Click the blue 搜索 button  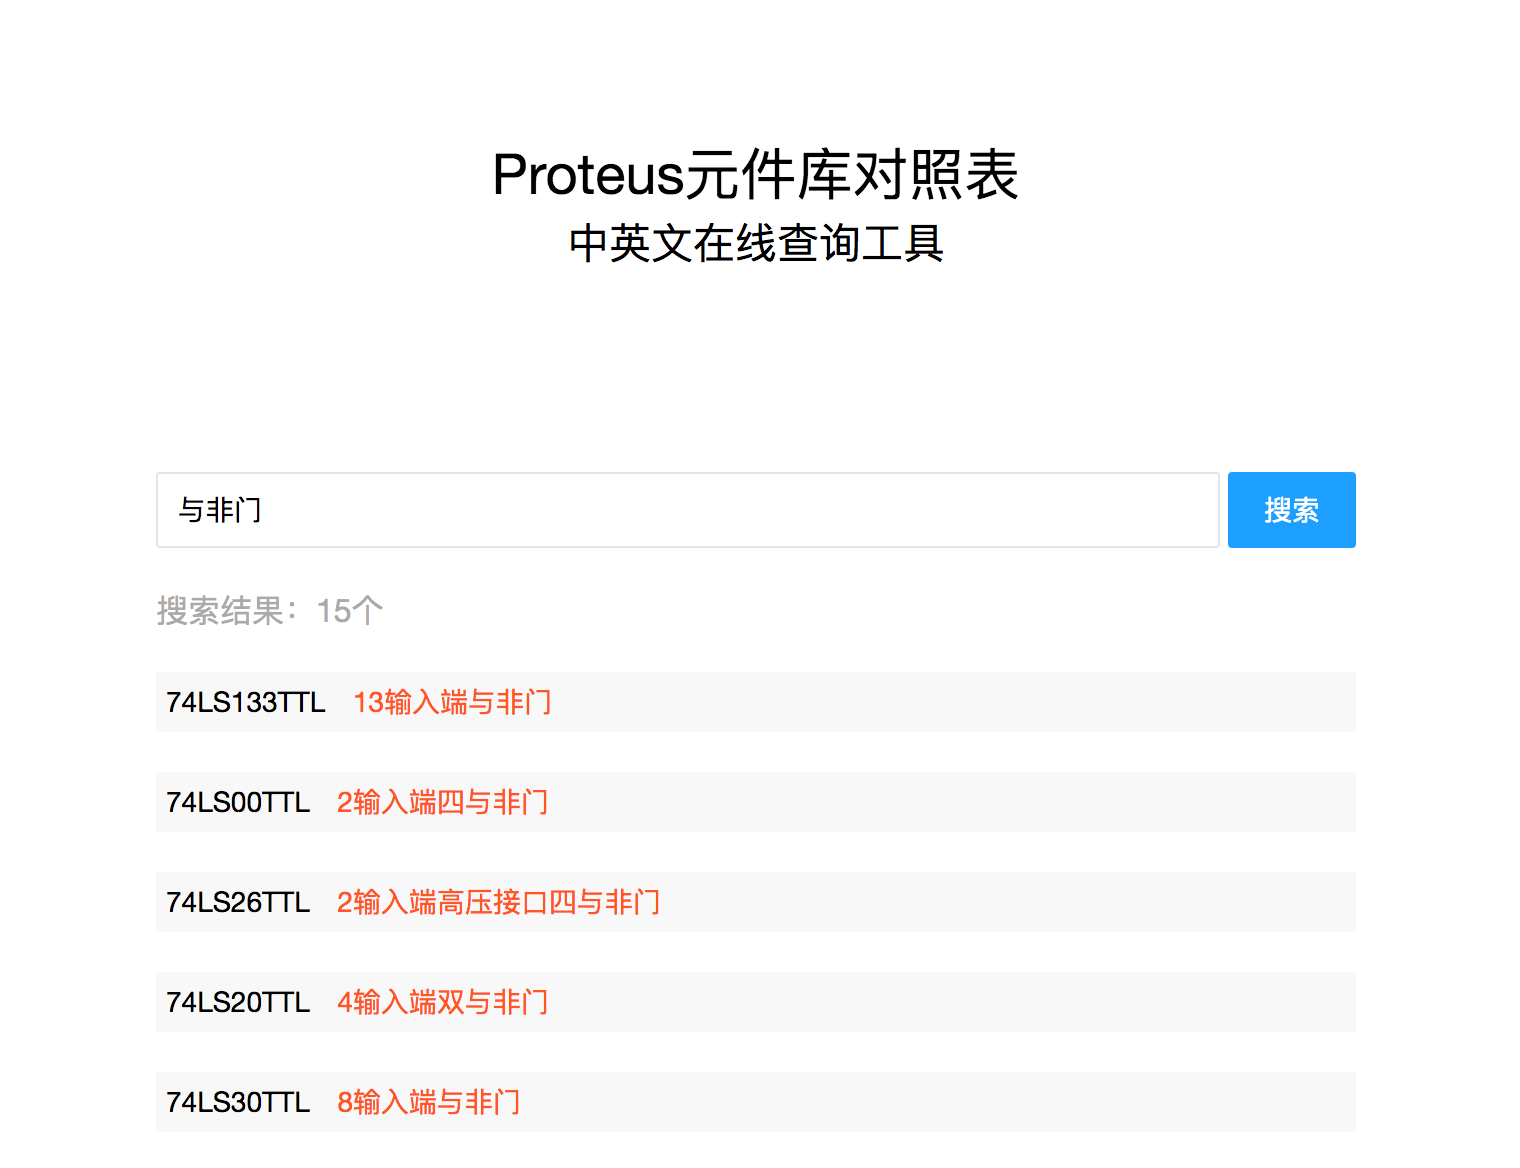coord(1291,510)
